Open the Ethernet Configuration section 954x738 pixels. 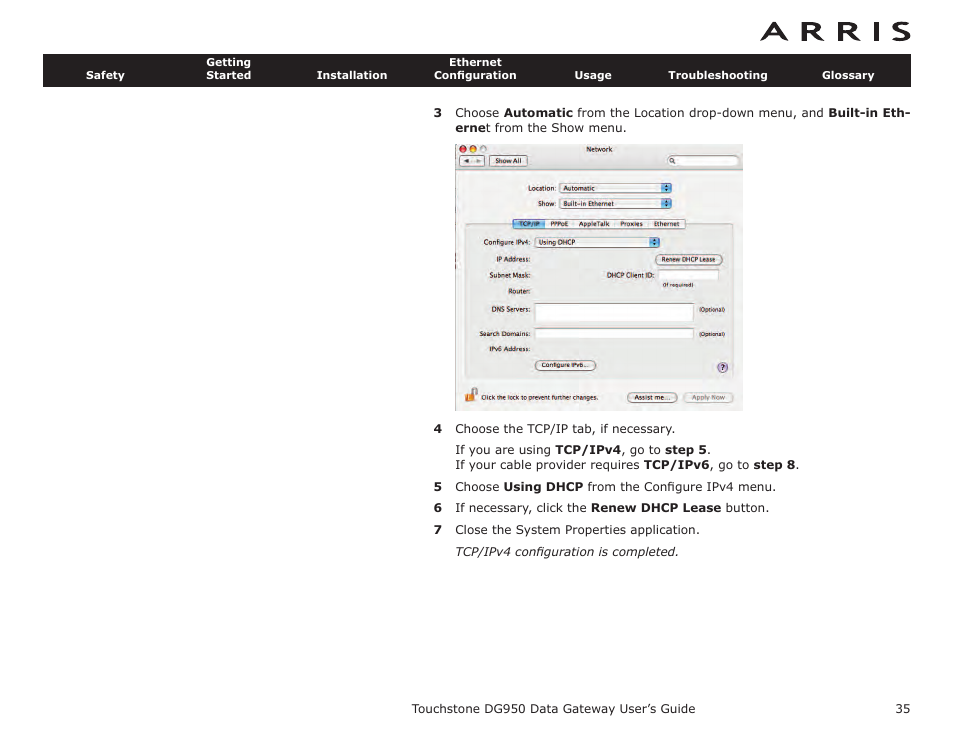475,69
